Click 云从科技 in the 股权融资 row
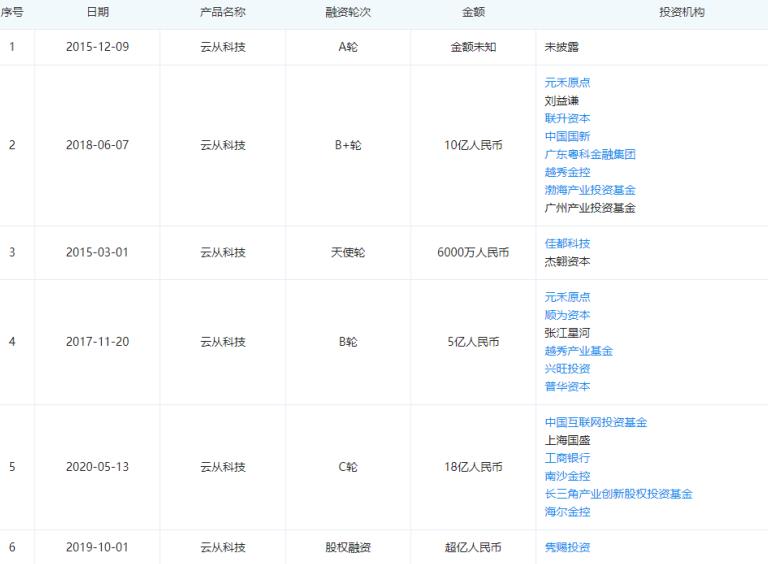The height and width of the screenshot is (564, 768). point(222,547)
